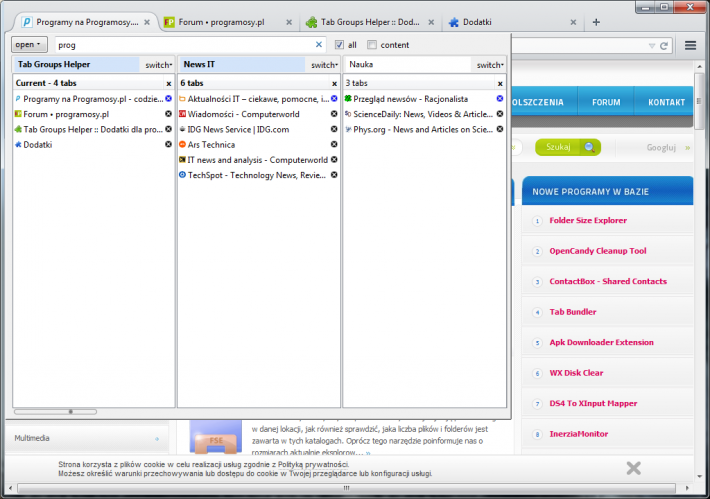Open the 'open' dropdown button
The height and width of the screenshot is (499, 710).
click(29, 44)
